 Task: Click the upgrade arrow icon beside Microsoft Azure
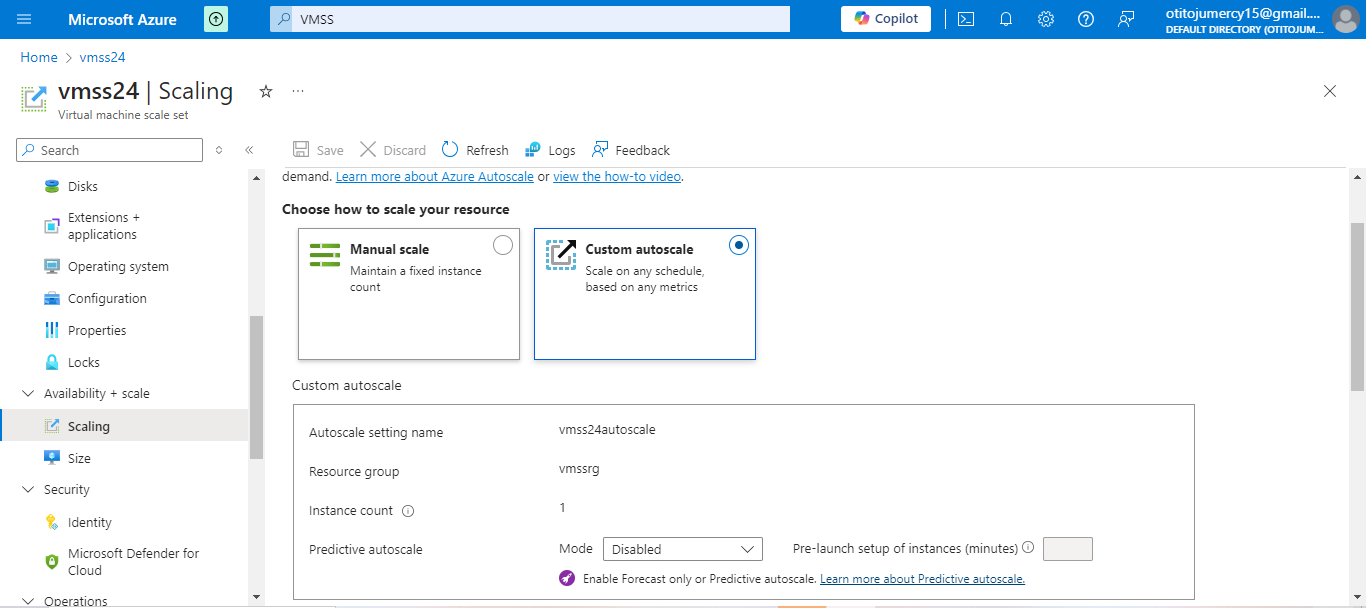coord(216,19)
